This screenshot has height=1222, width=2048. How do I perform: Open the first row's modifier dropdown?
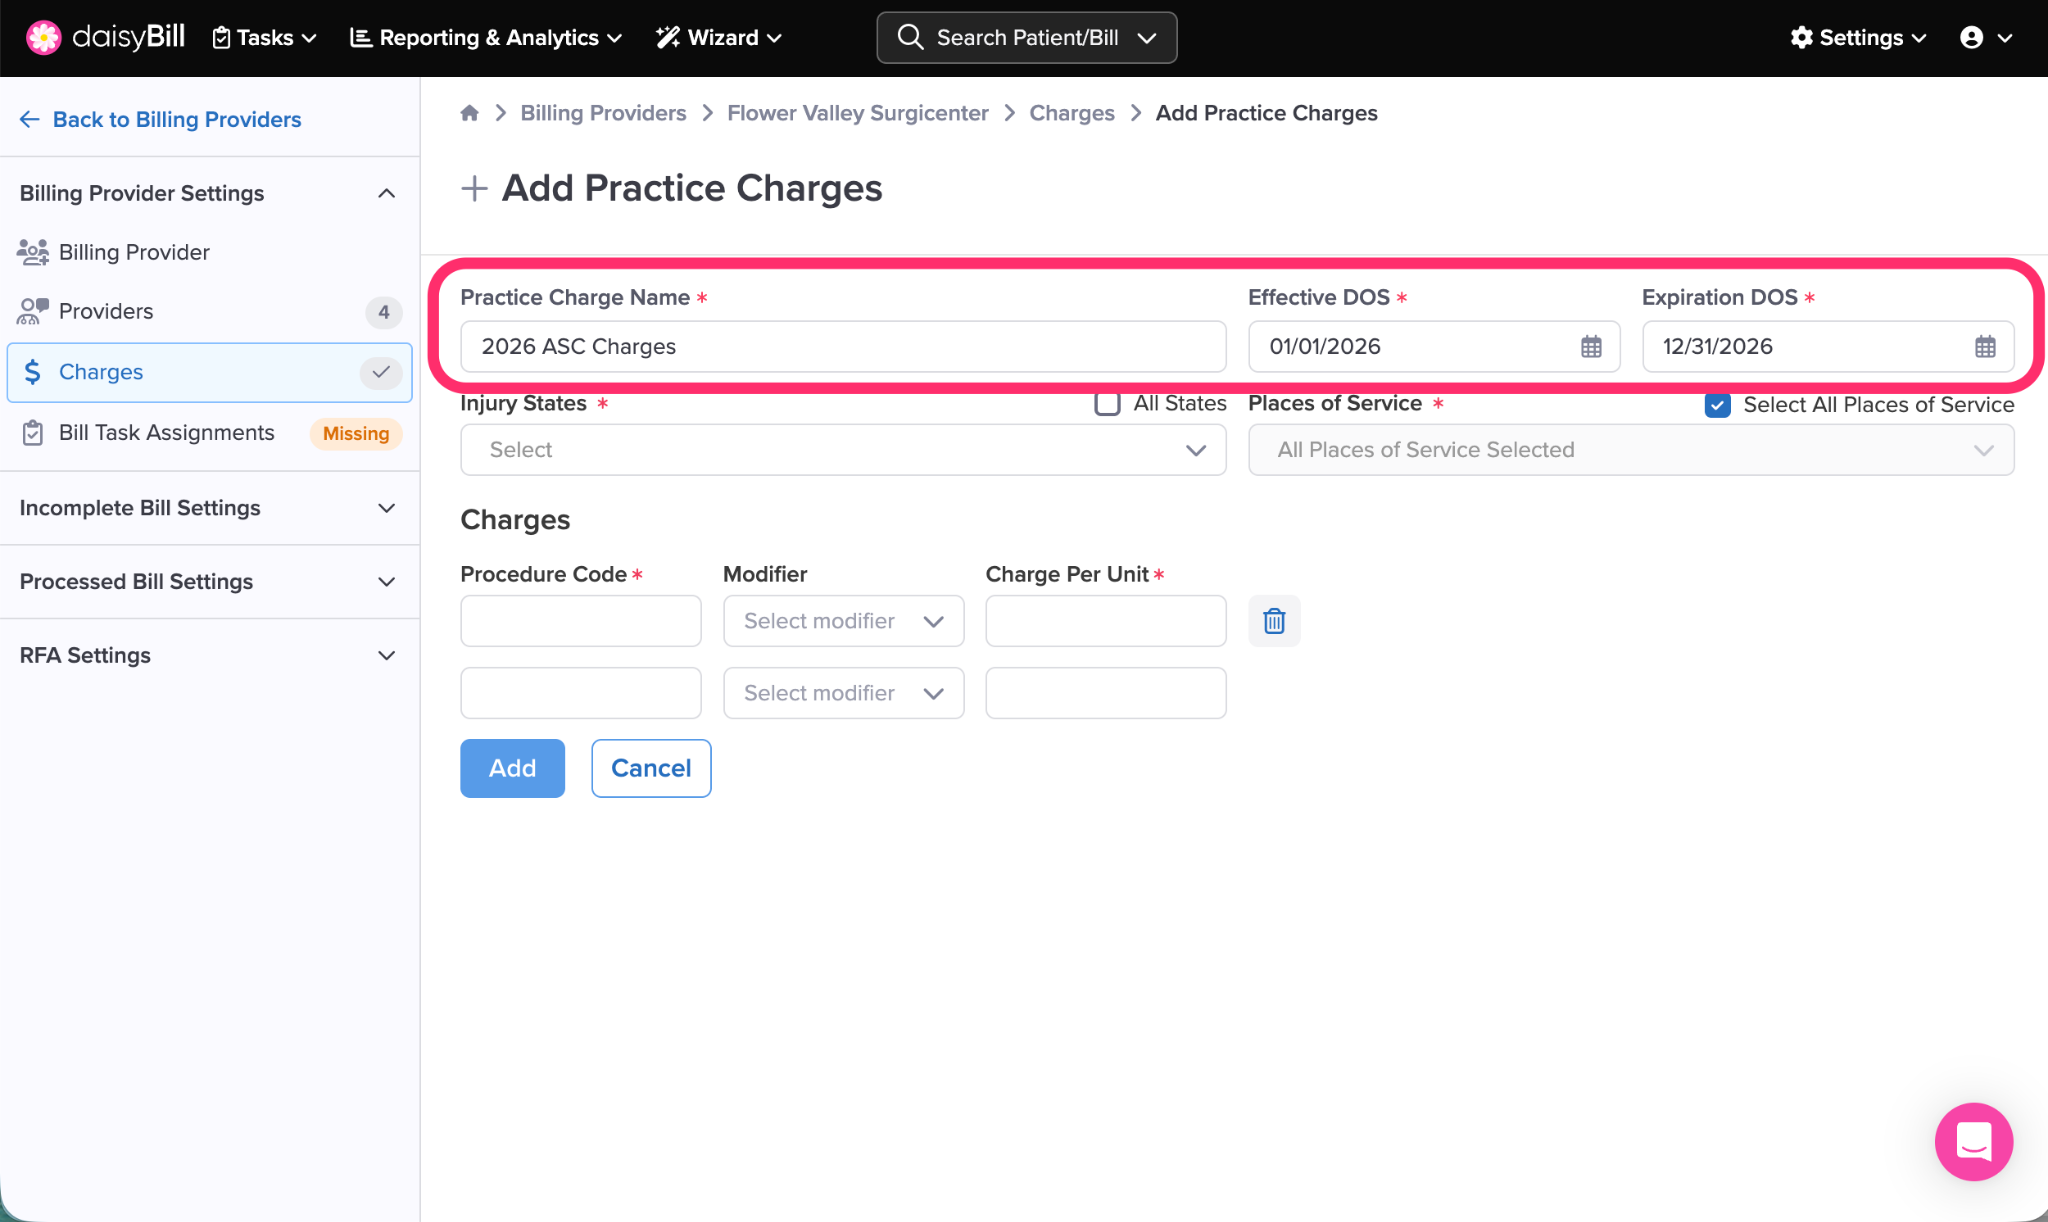click(843, 621)
